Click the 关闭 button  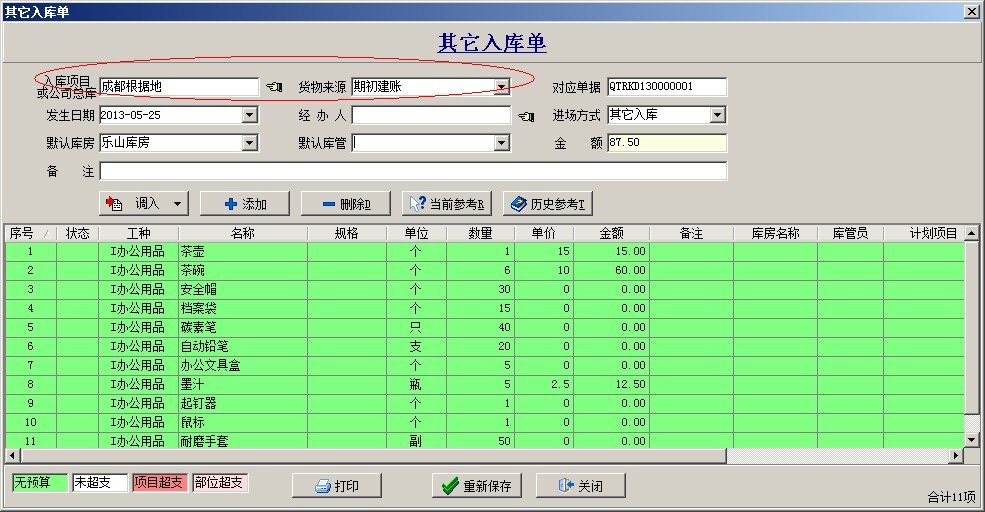pos(580,486)
